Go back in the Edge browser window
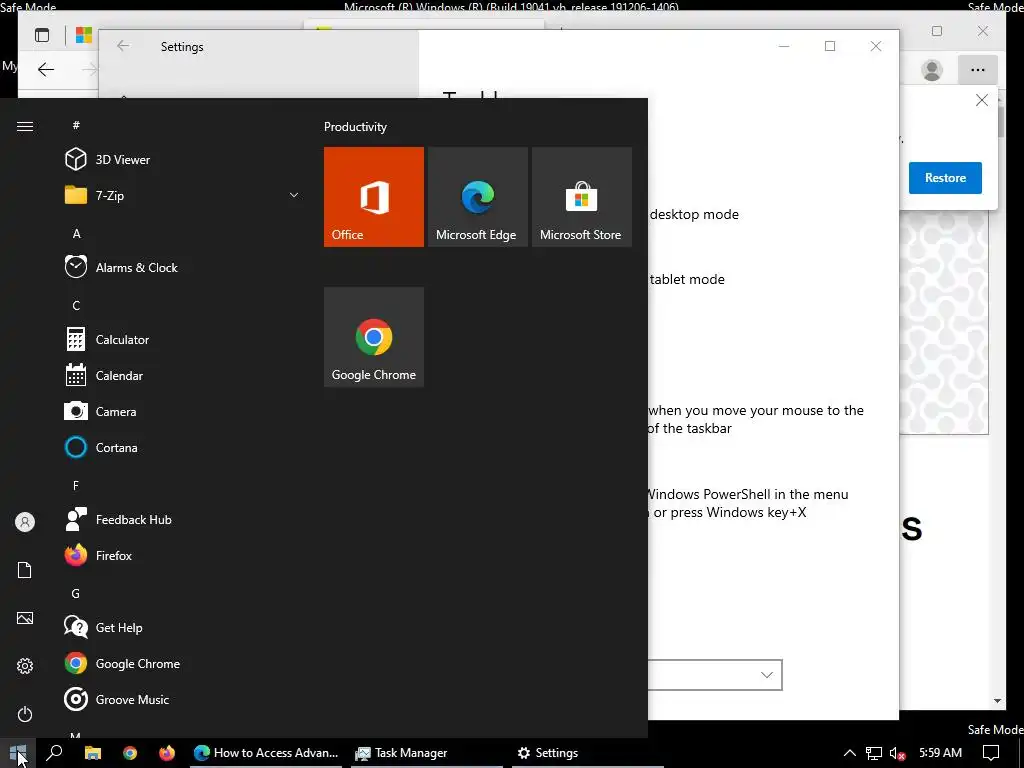 click(46, 69)
